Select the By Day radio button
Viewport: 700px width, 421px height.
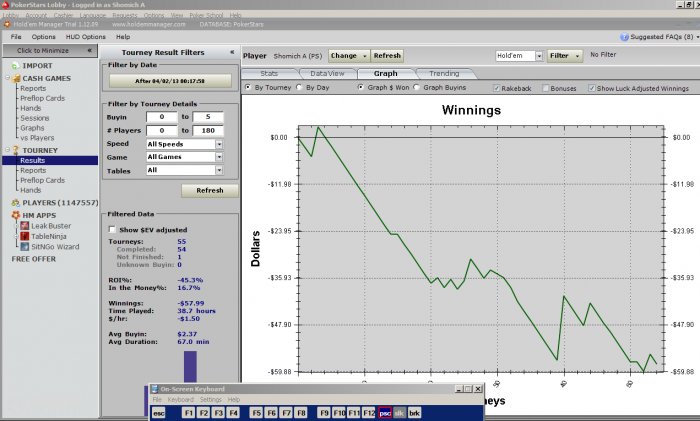300,88
